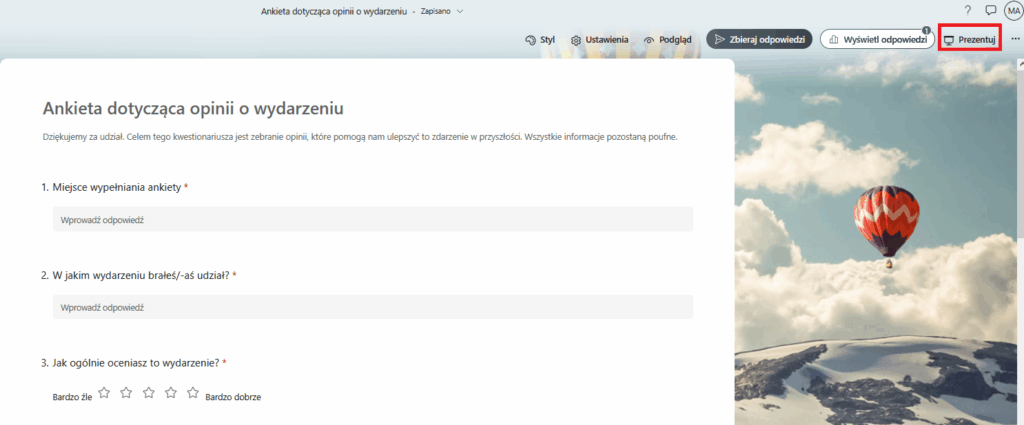Click the Prezentuj present button
The image size is (1024, 425).
970,39
